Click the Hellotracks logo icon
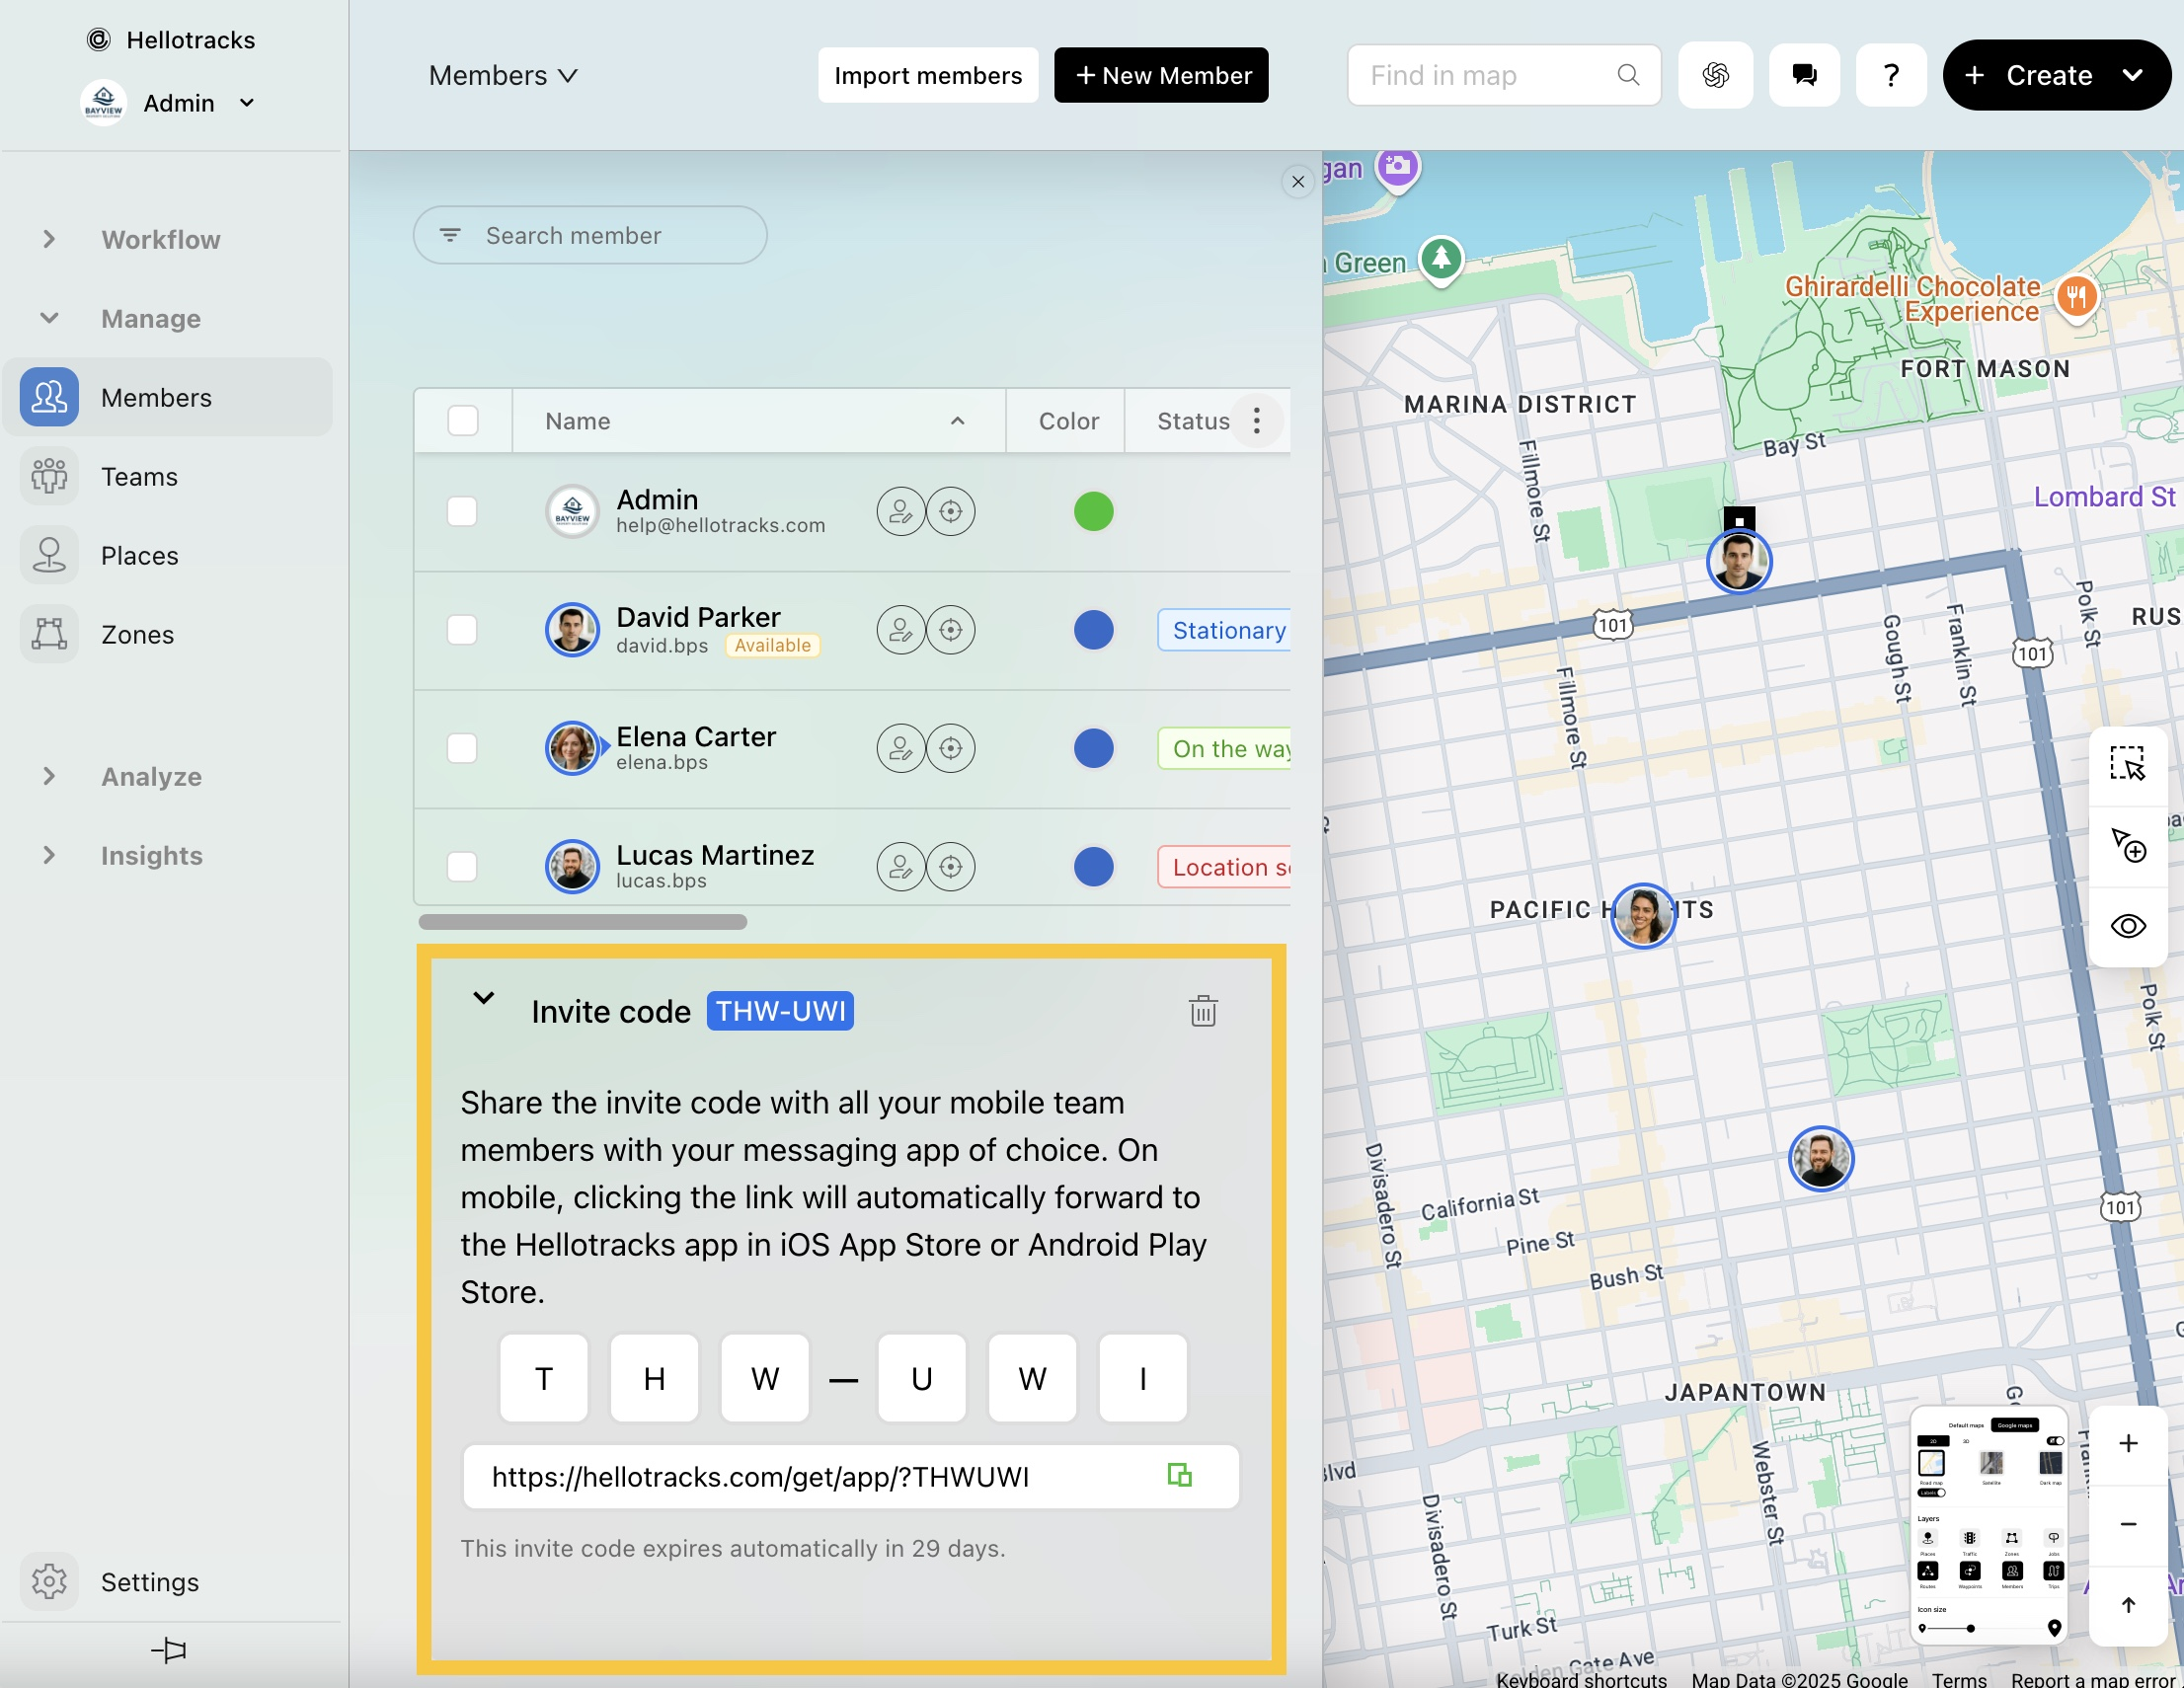 pos(99,40)
